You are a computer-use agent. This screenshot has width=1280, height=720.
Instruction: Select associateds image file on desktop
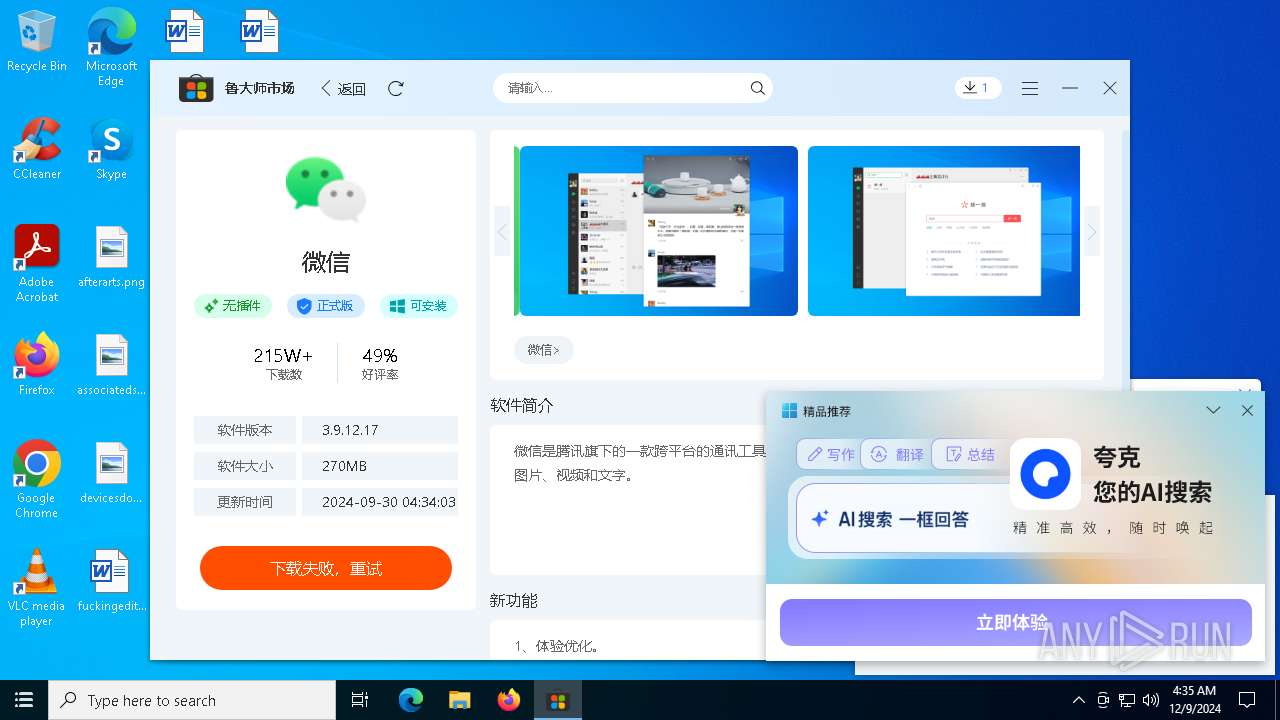[111, 365]
